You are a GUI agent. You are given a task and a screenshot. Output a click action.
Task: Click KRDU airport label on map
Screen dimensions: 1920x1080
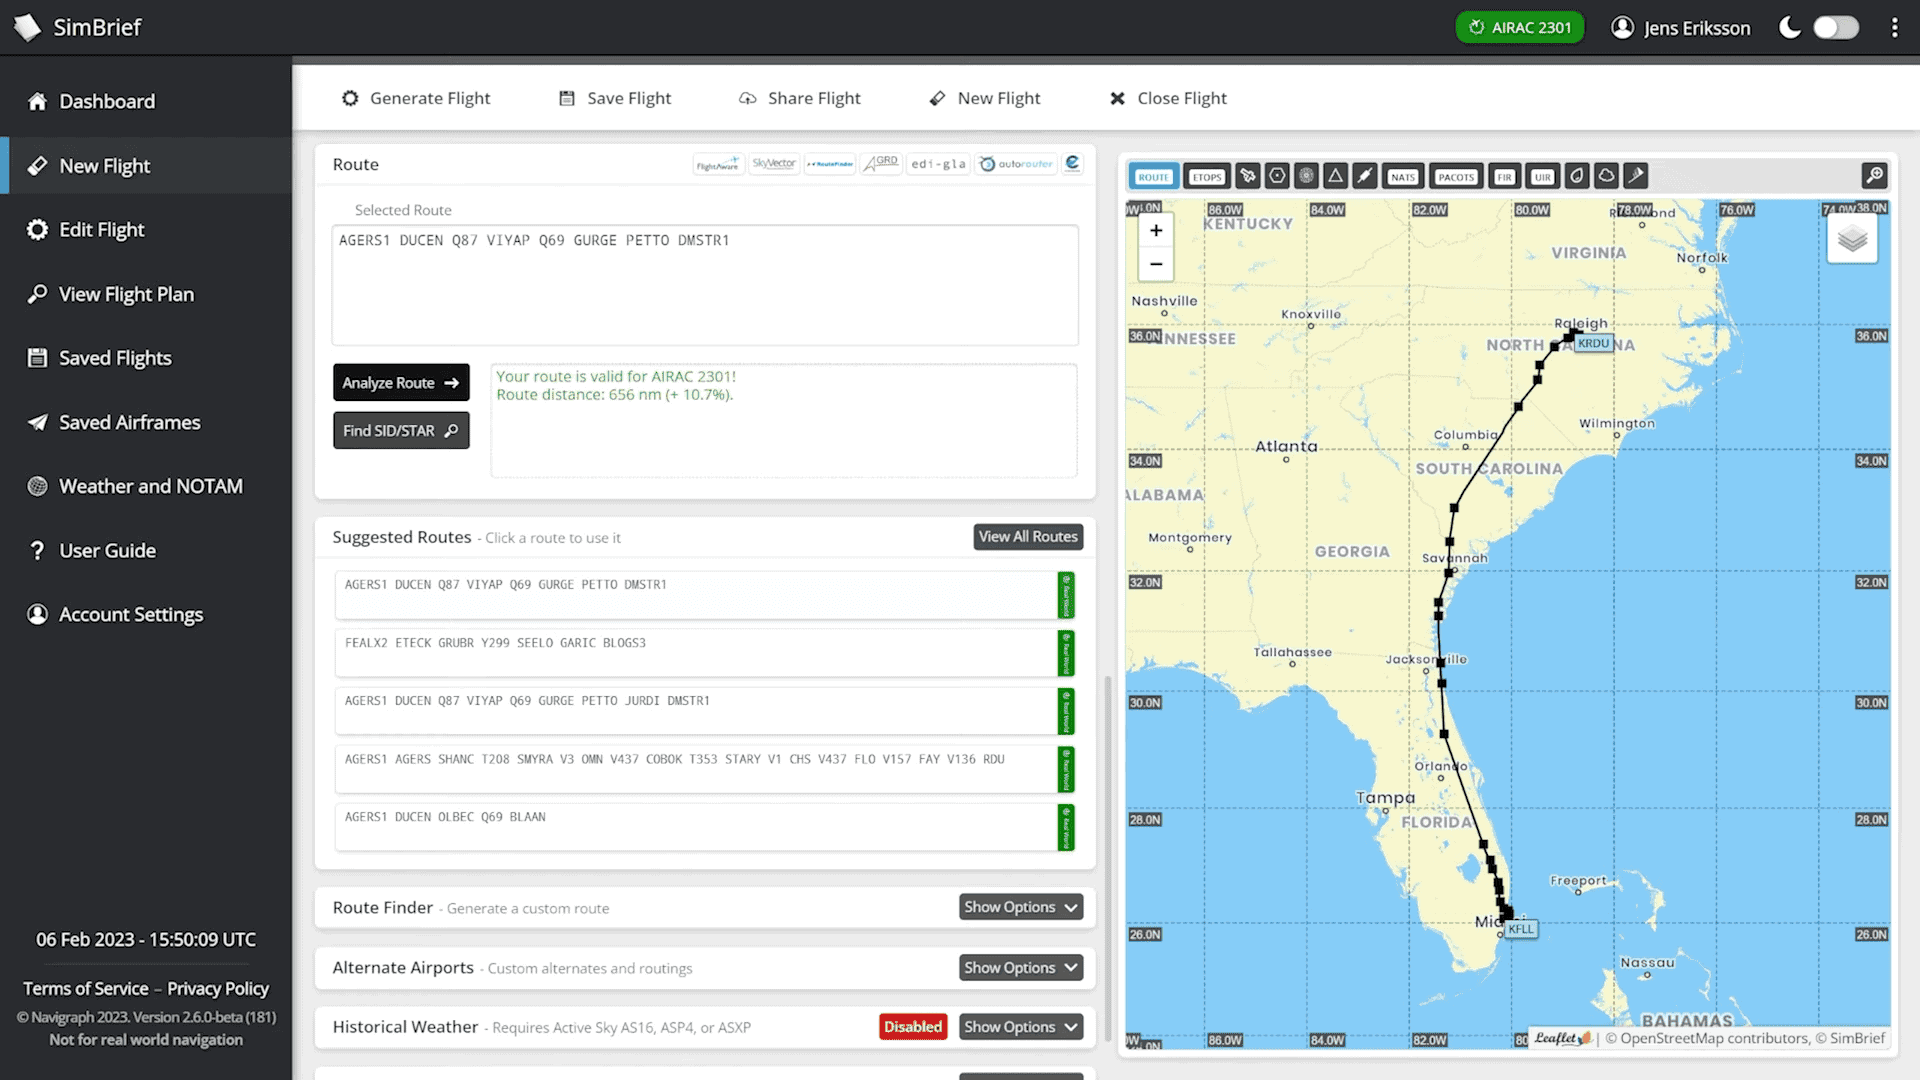tap(1593, 343)
